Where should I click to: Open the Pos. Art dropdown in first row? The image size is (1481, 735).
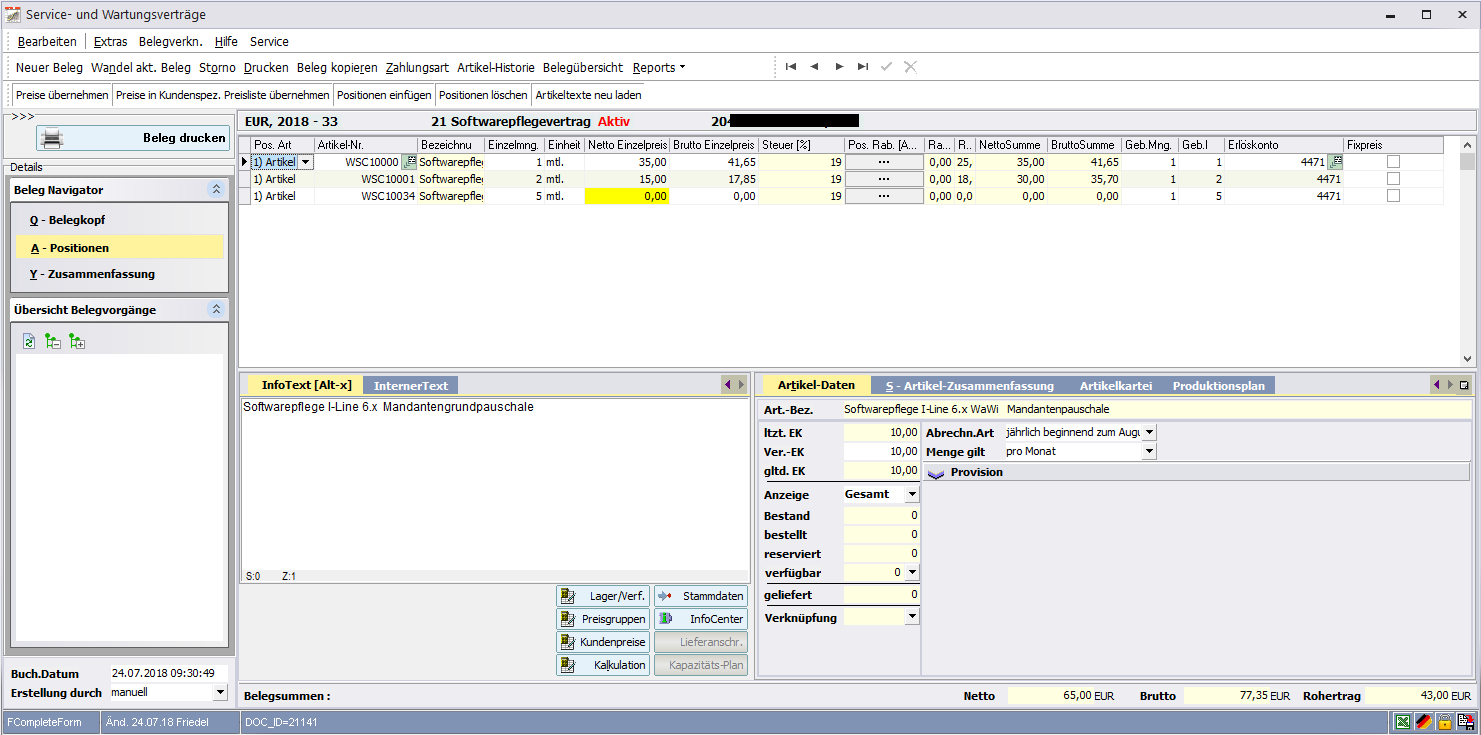306,162
